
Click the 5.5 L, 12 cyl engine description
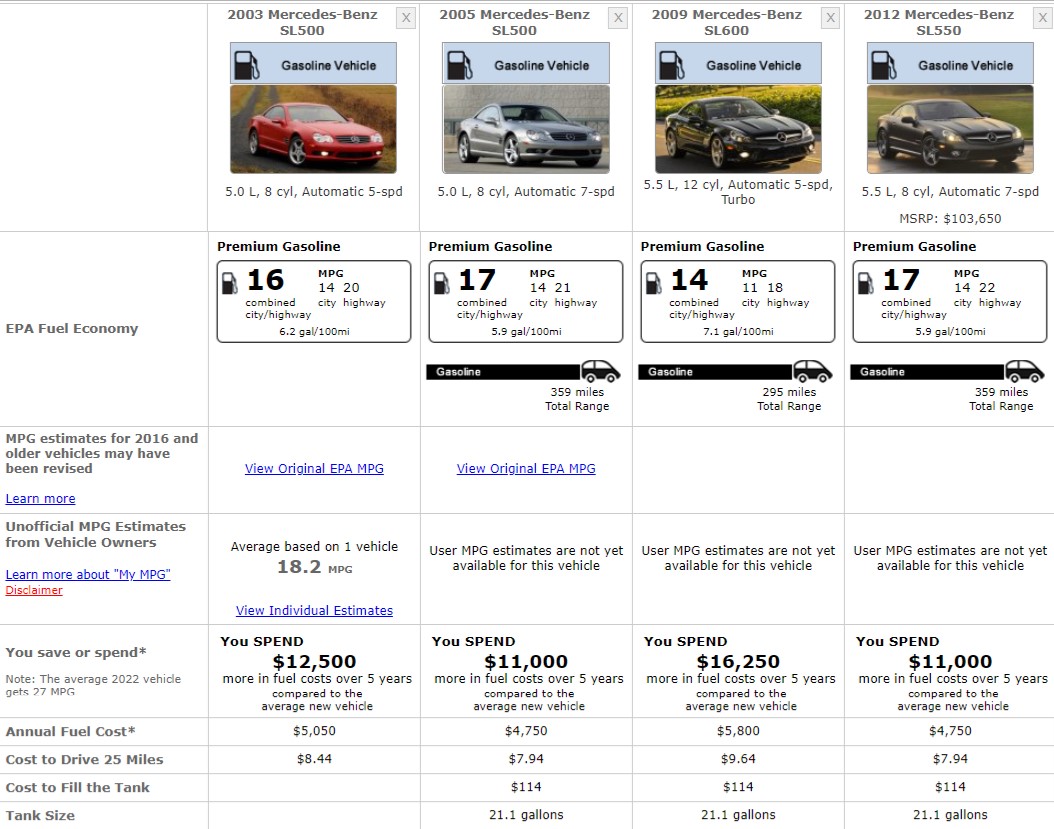click(738, 192)
